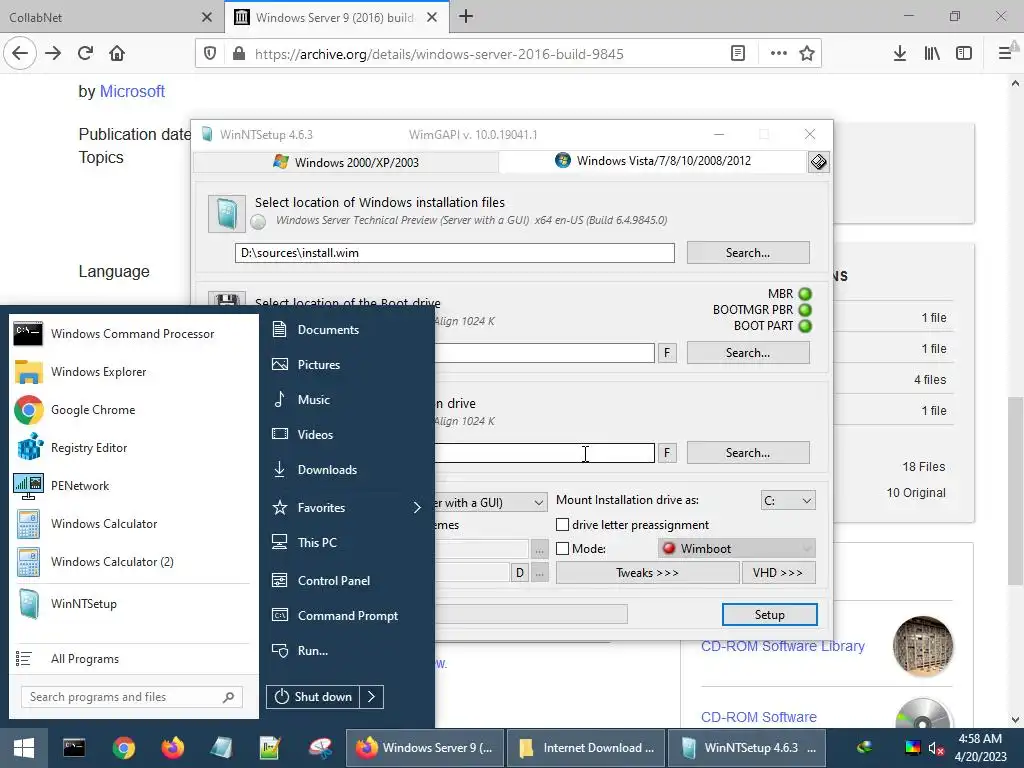The height and width of the screenshot is (768, 1024).
Task: Click the muted volume tray icon
Action: [936, 748]
